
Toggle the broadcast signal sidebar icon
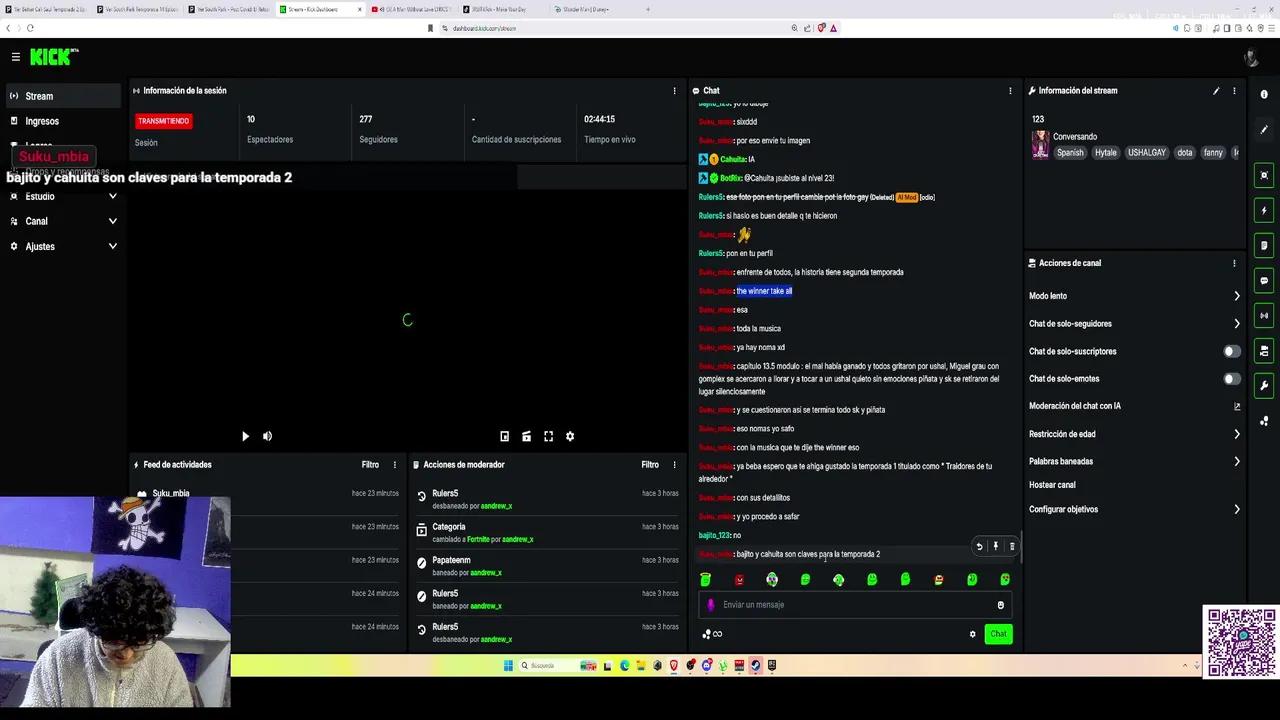pos(1264,316)
